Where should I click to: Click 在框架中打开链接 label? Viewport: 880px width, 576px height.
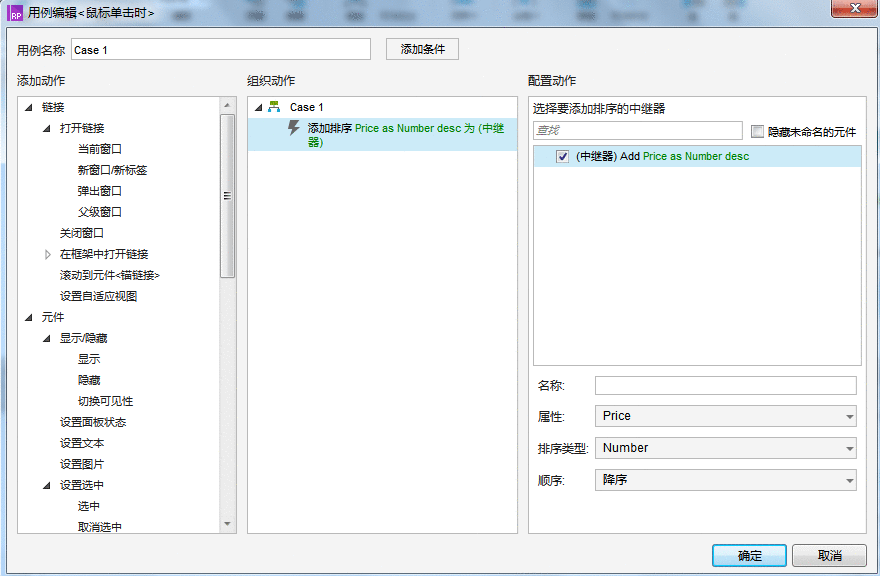104,254
